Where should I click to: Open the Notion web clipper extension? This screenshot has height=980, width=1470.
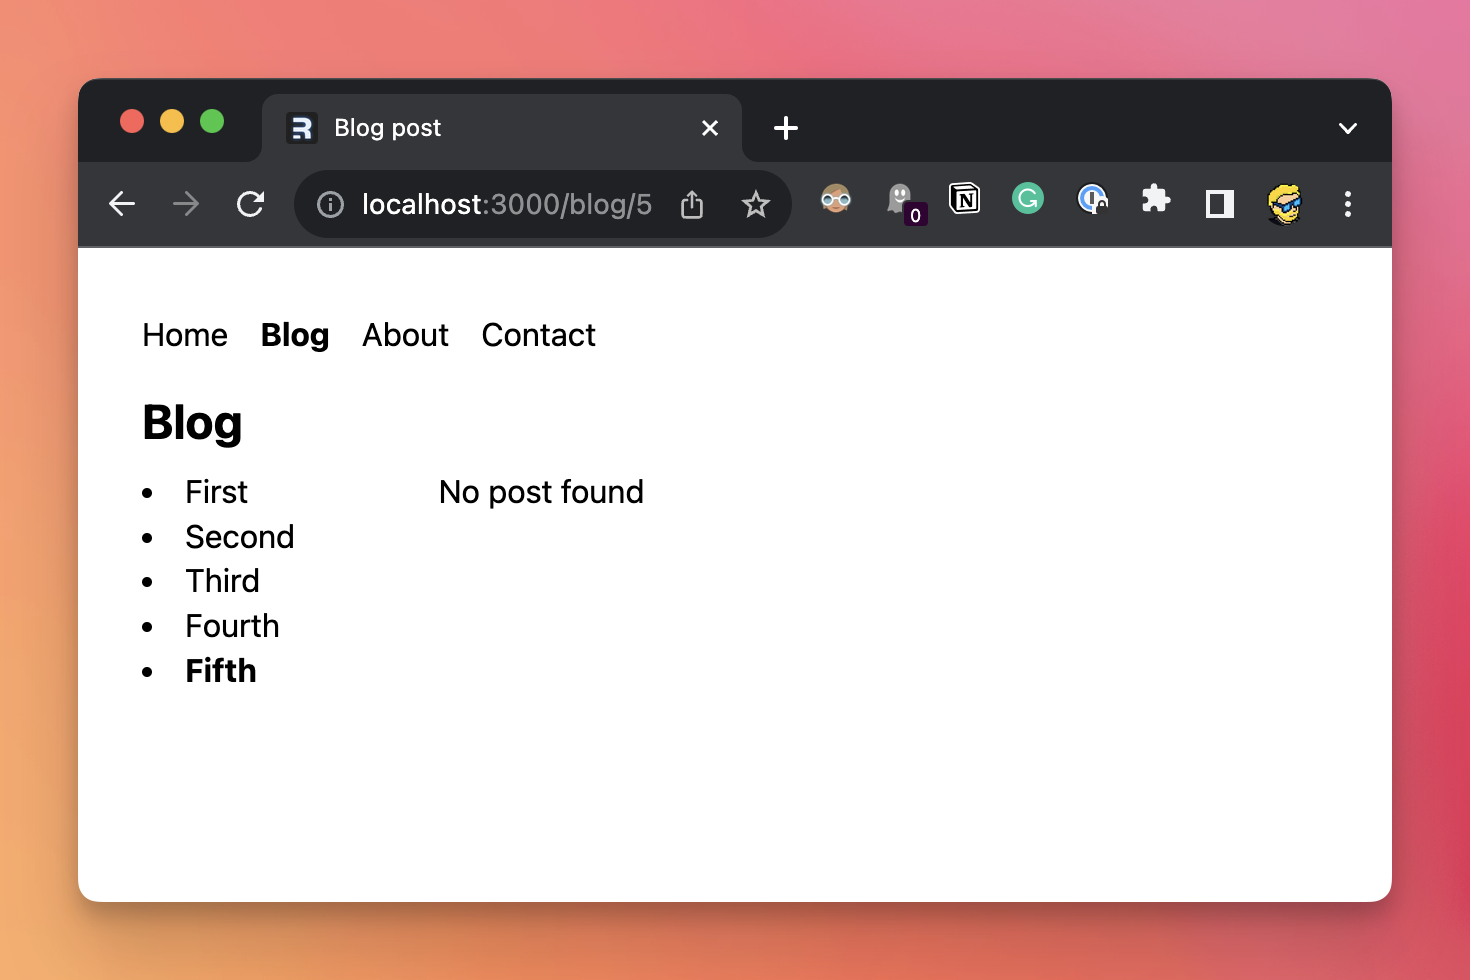tap(964, 200)
